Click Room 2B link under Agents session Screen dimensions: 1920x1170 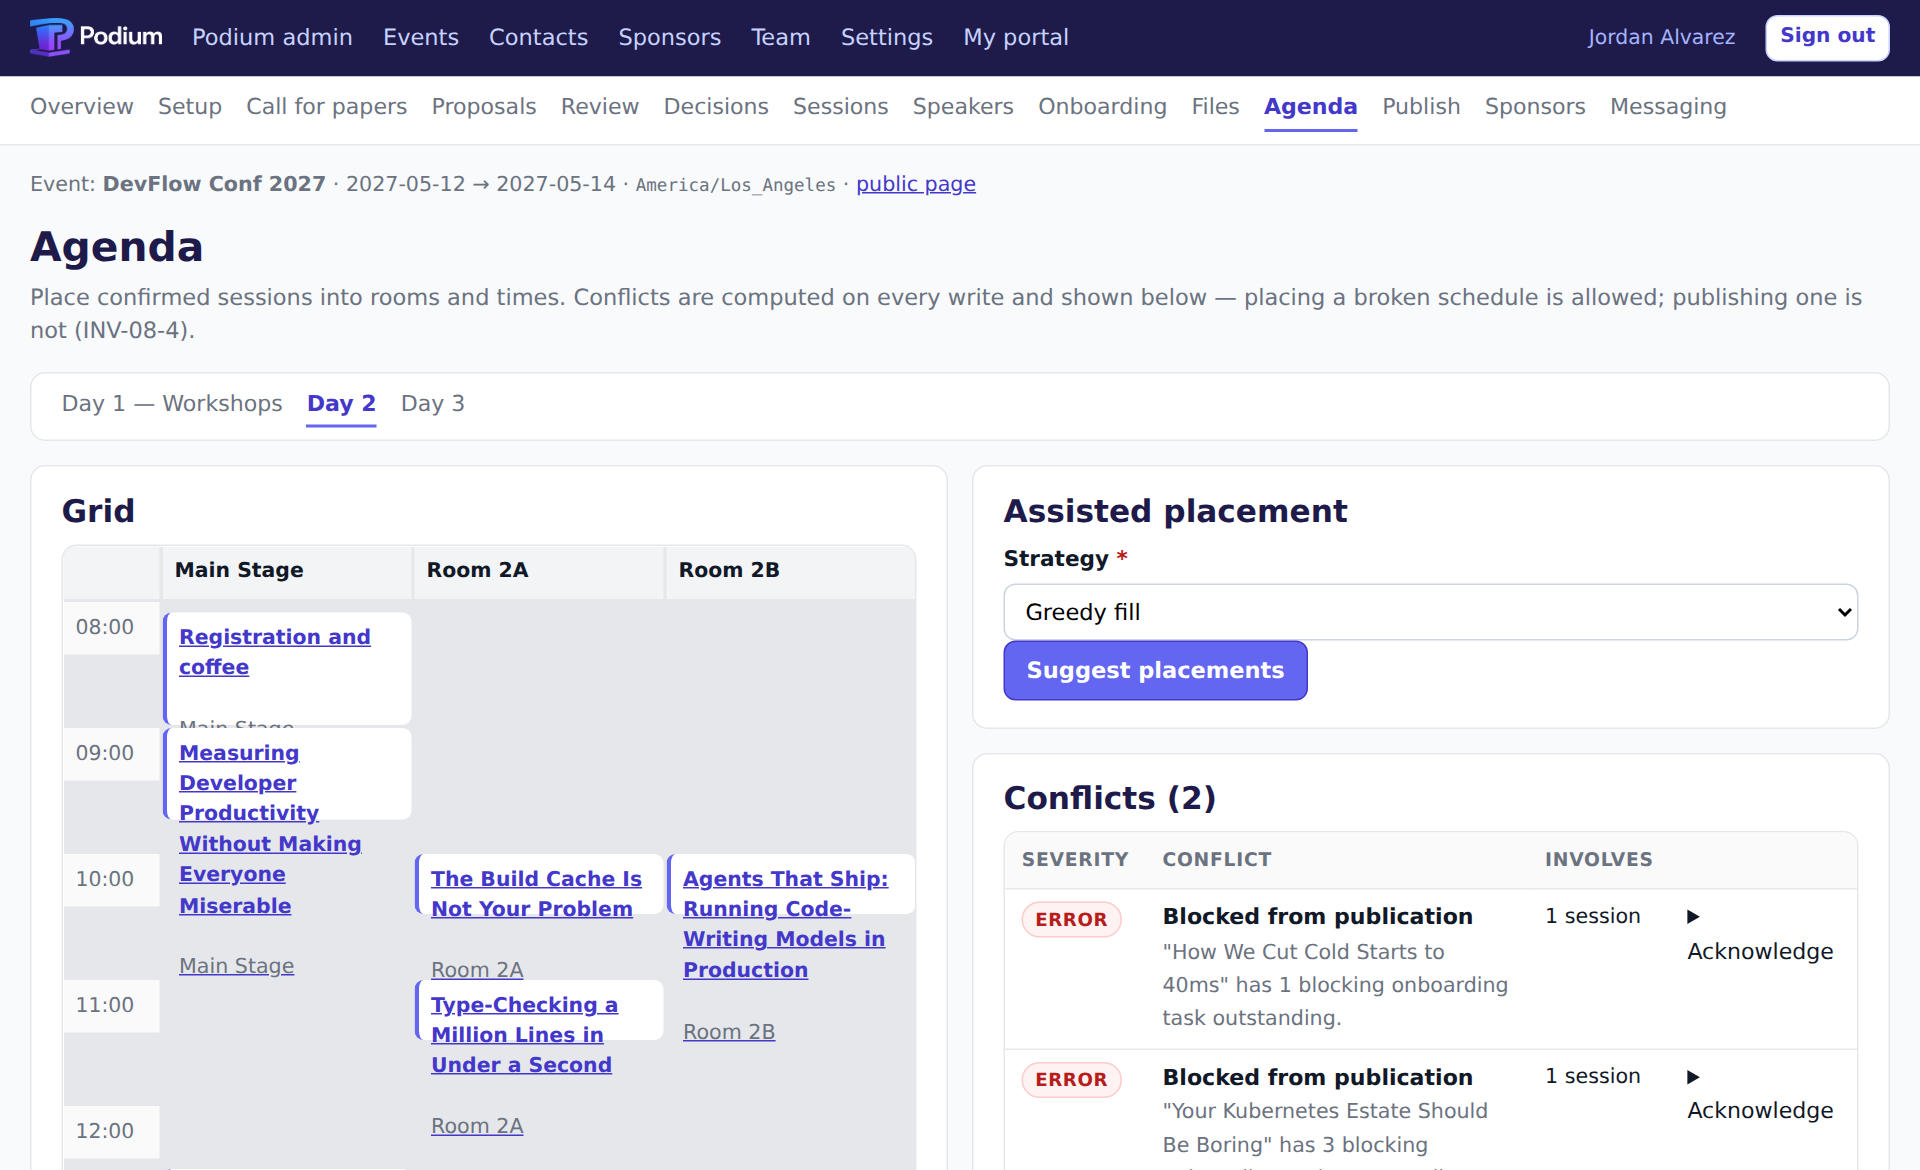(x=729, y=1032)
